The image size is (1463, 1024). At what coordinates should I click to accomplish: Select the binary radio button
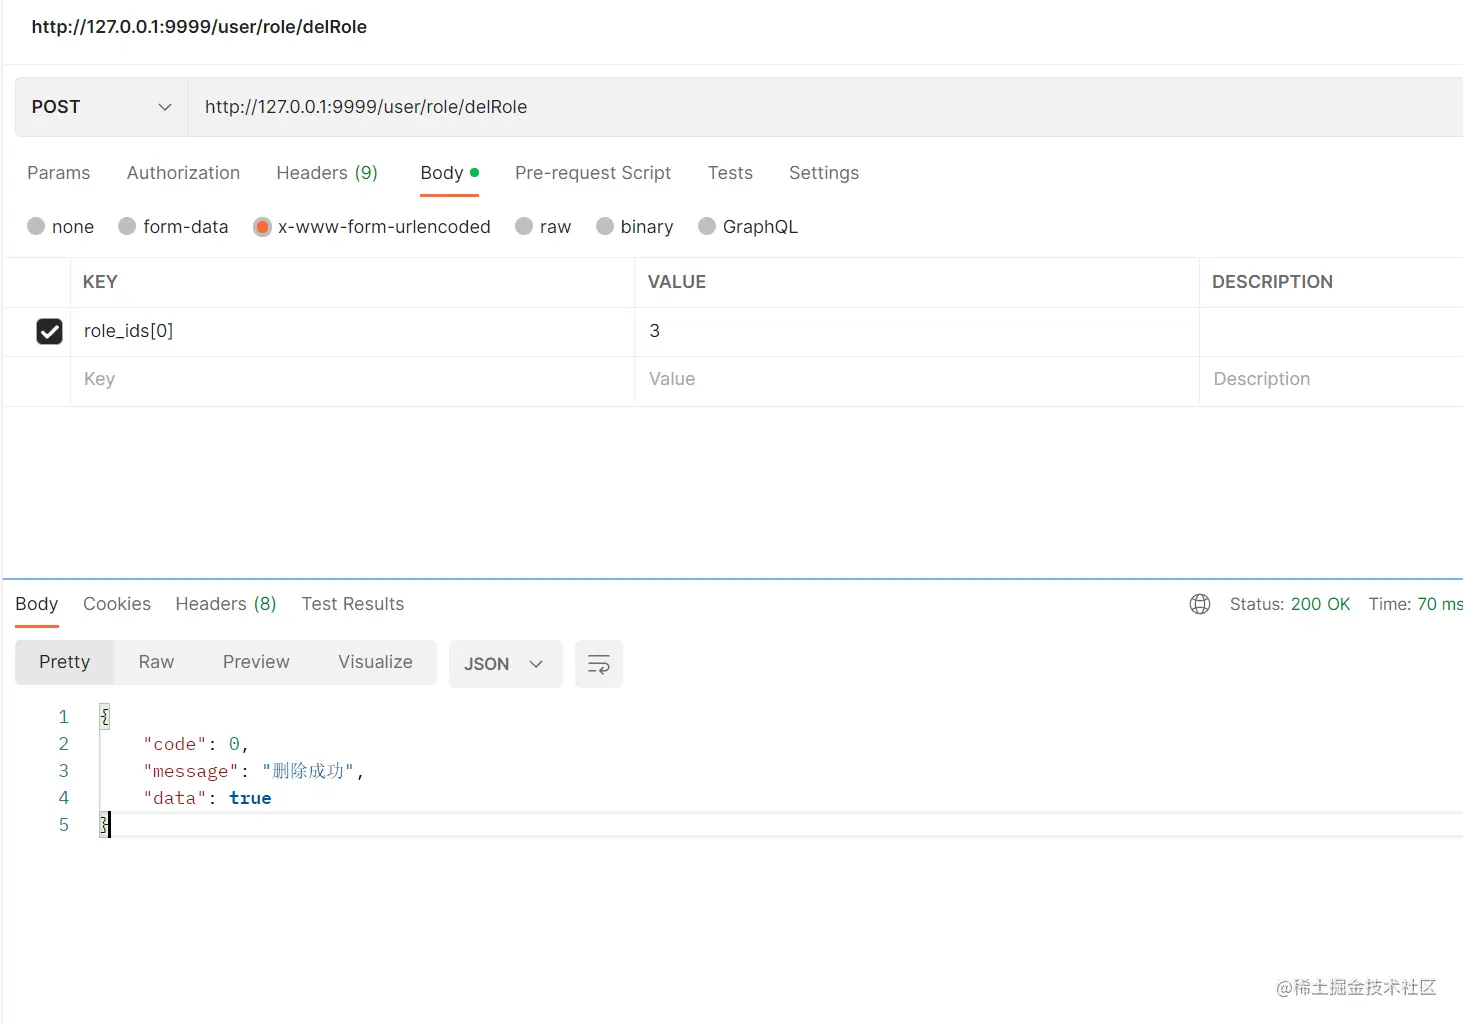click(x=605, y=226)
